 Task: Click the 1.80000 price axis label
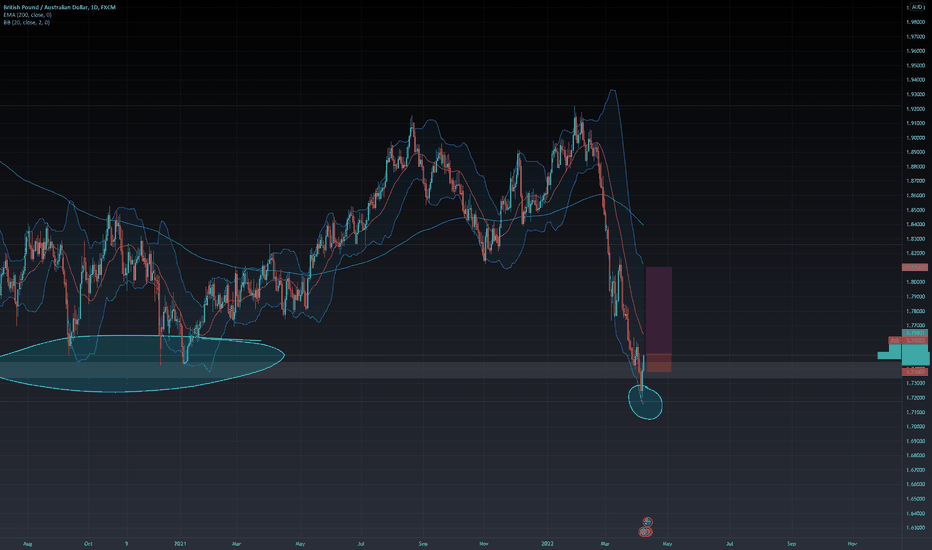pyautogui.click(x=915, y=282)
